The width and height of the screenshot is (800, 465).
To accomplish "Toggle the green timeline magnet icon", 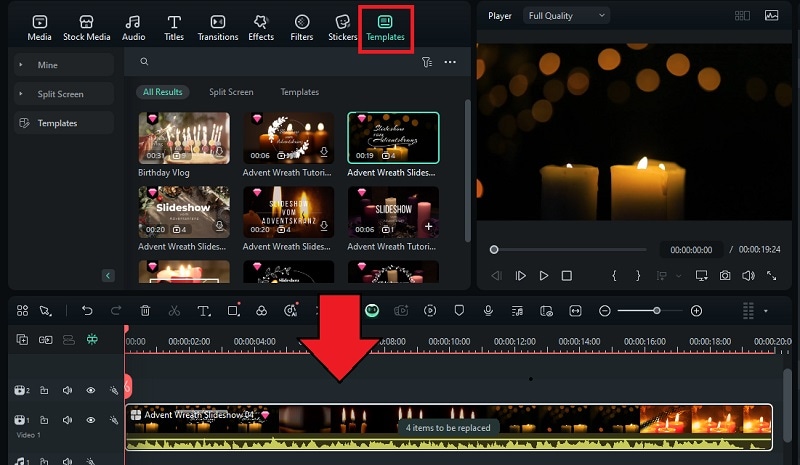I will coord(92,339).
